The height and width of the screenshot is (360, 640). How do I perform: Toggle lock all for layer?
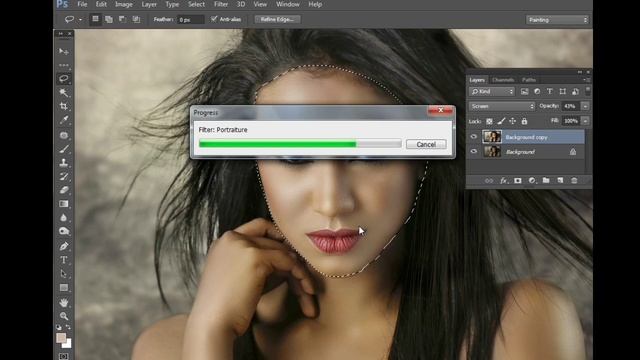click(524, 121)
